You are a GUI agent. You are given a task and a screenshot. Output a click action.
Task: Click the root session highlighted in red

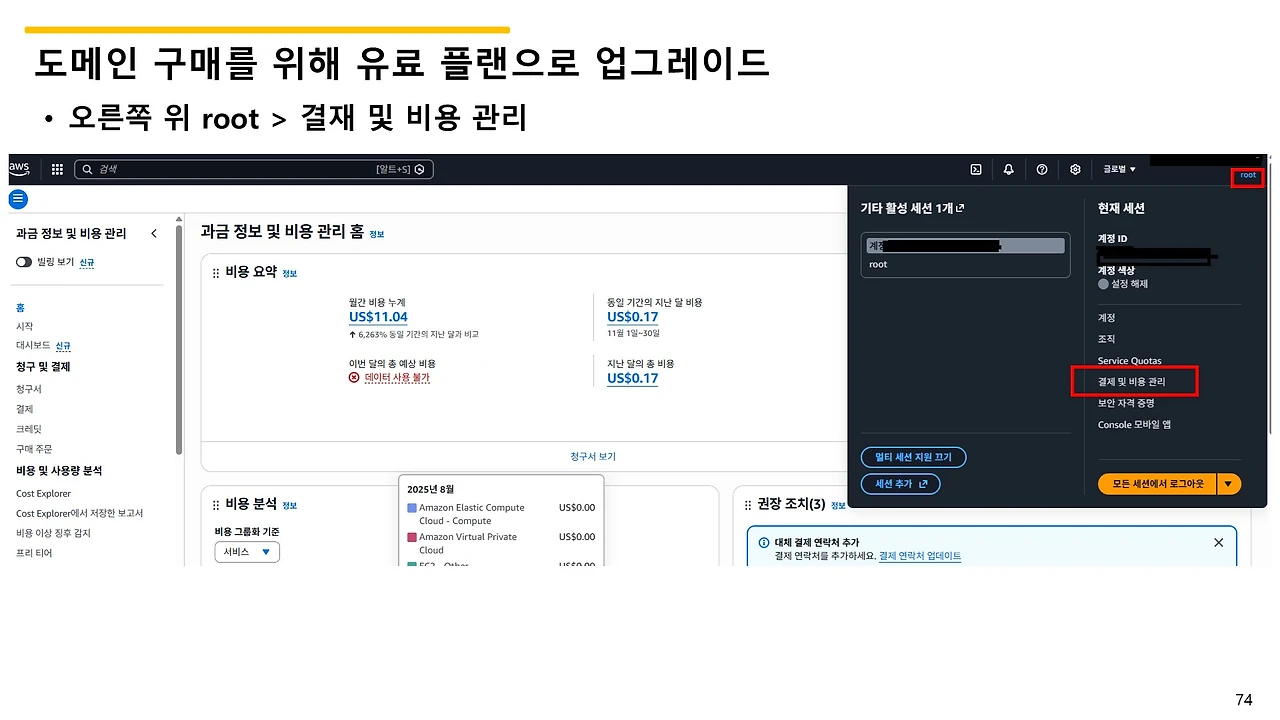pyautogui.click(x=1247, y=176)
